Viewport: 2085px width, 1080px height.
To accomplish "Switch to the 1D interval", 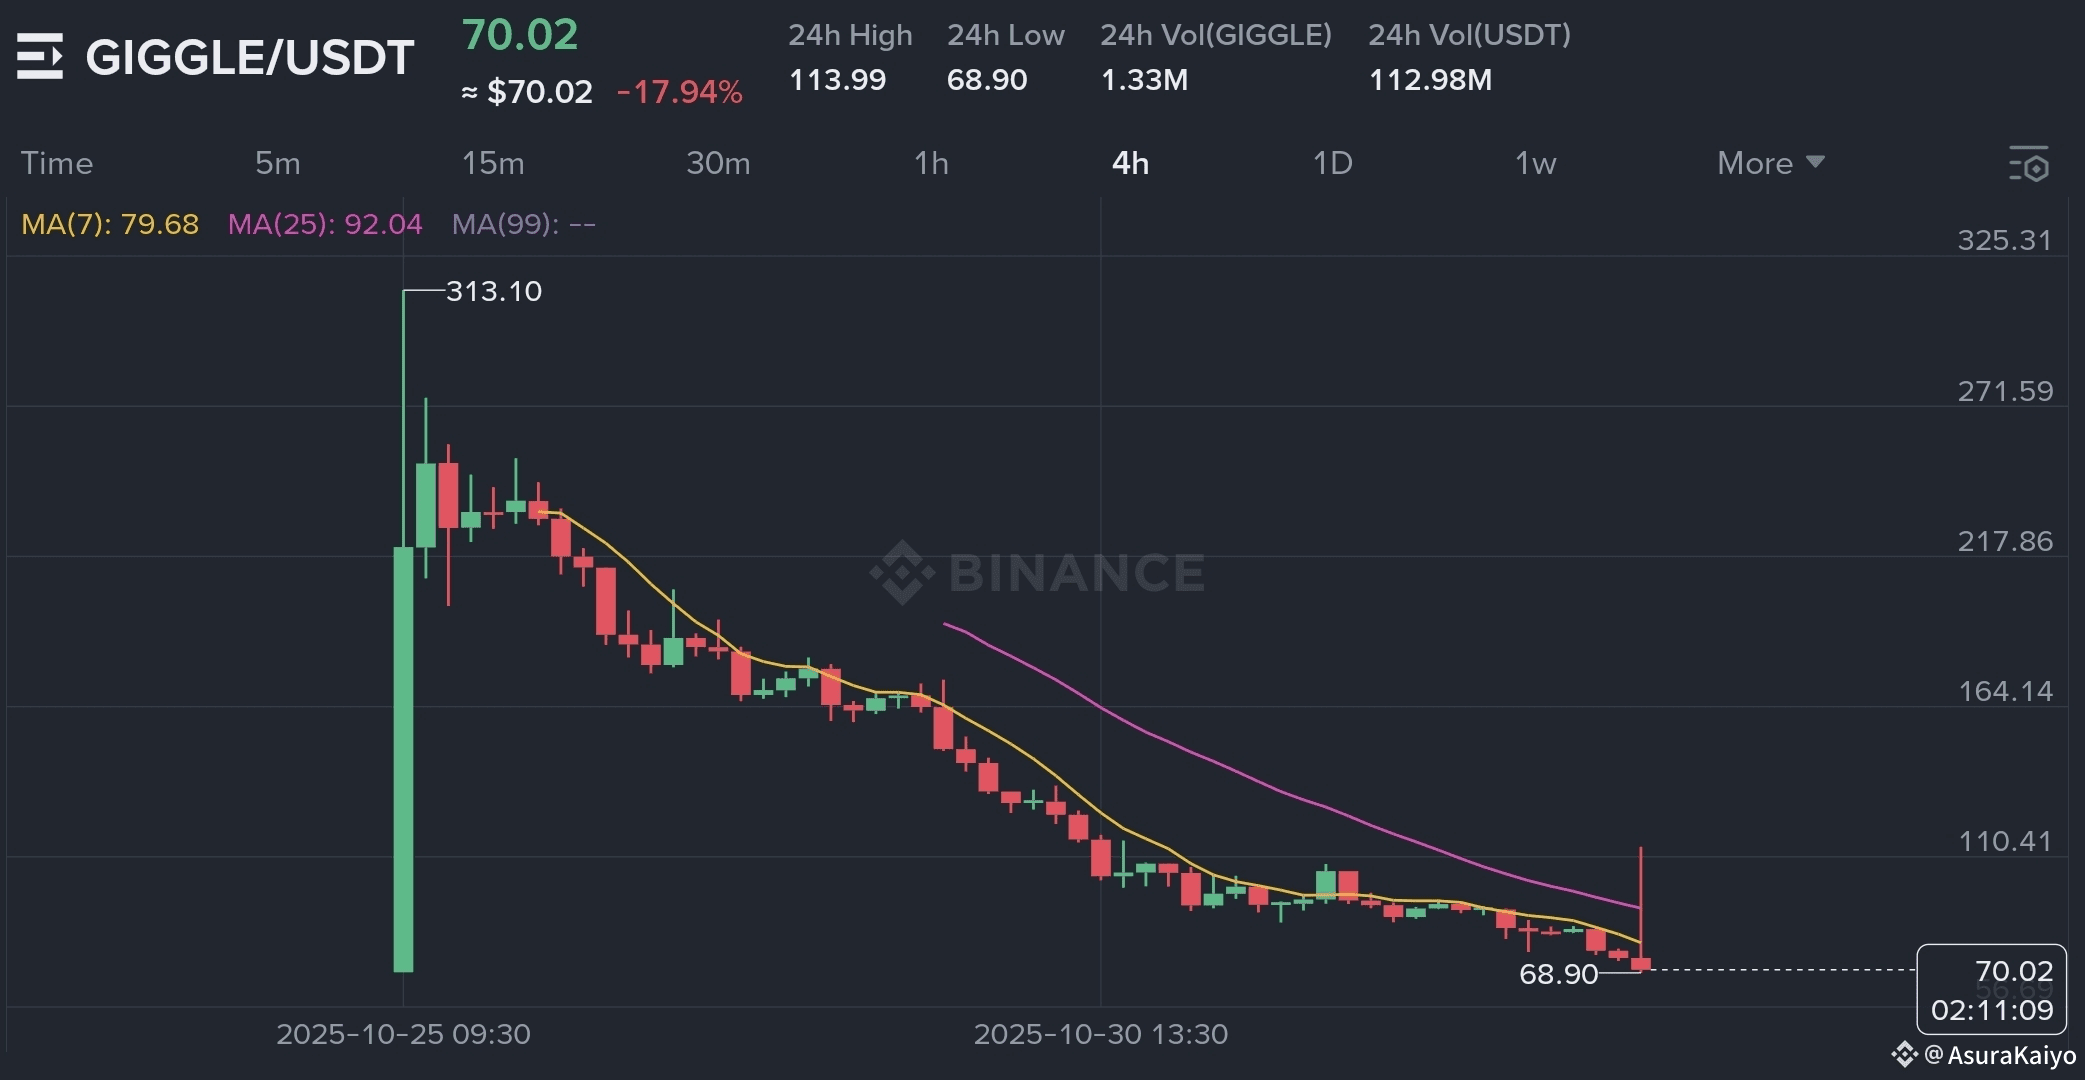I will pyautogui.click(x=1332, y=163).
